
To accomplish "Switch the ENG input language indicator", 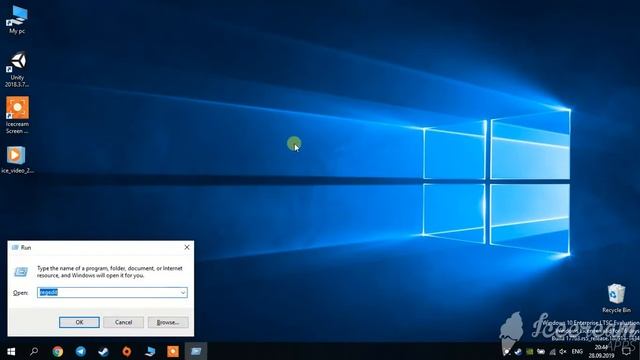I will [577, 351].
